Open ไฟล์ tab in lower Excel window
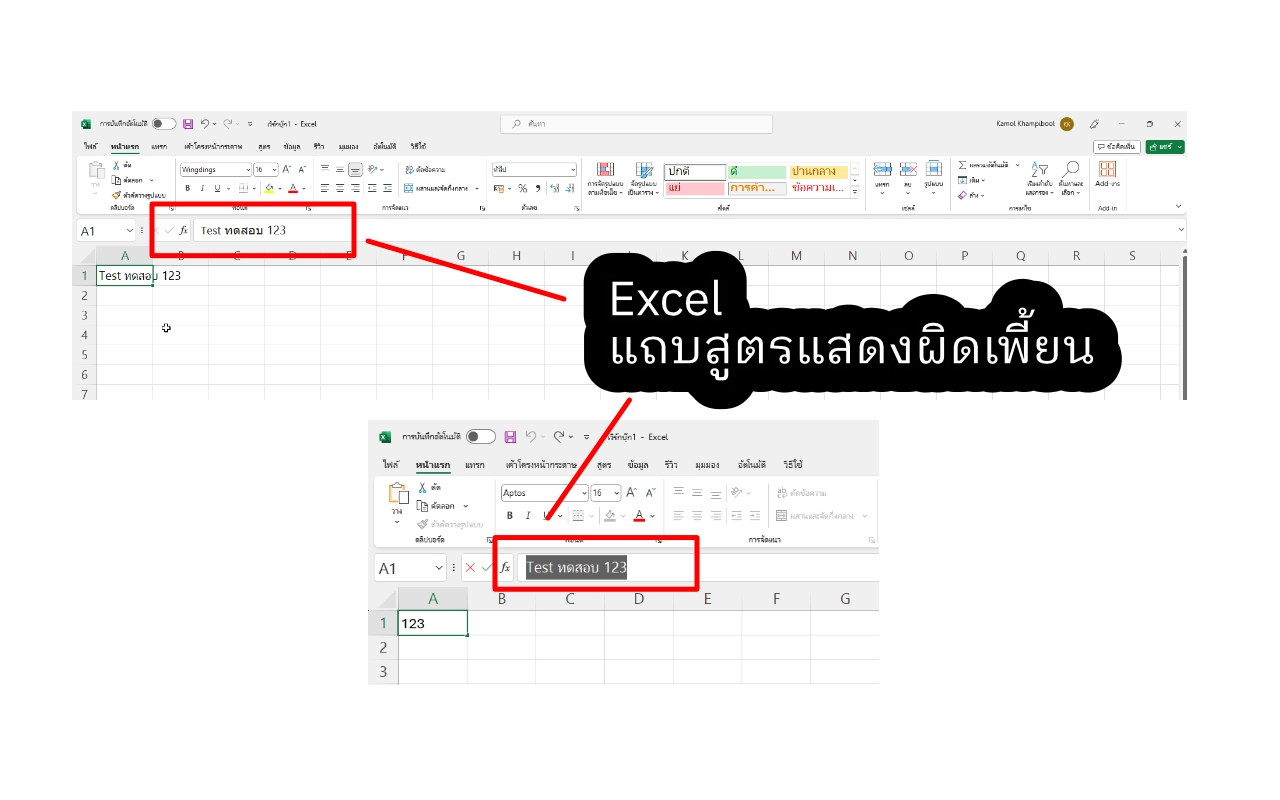 point(391,465)
